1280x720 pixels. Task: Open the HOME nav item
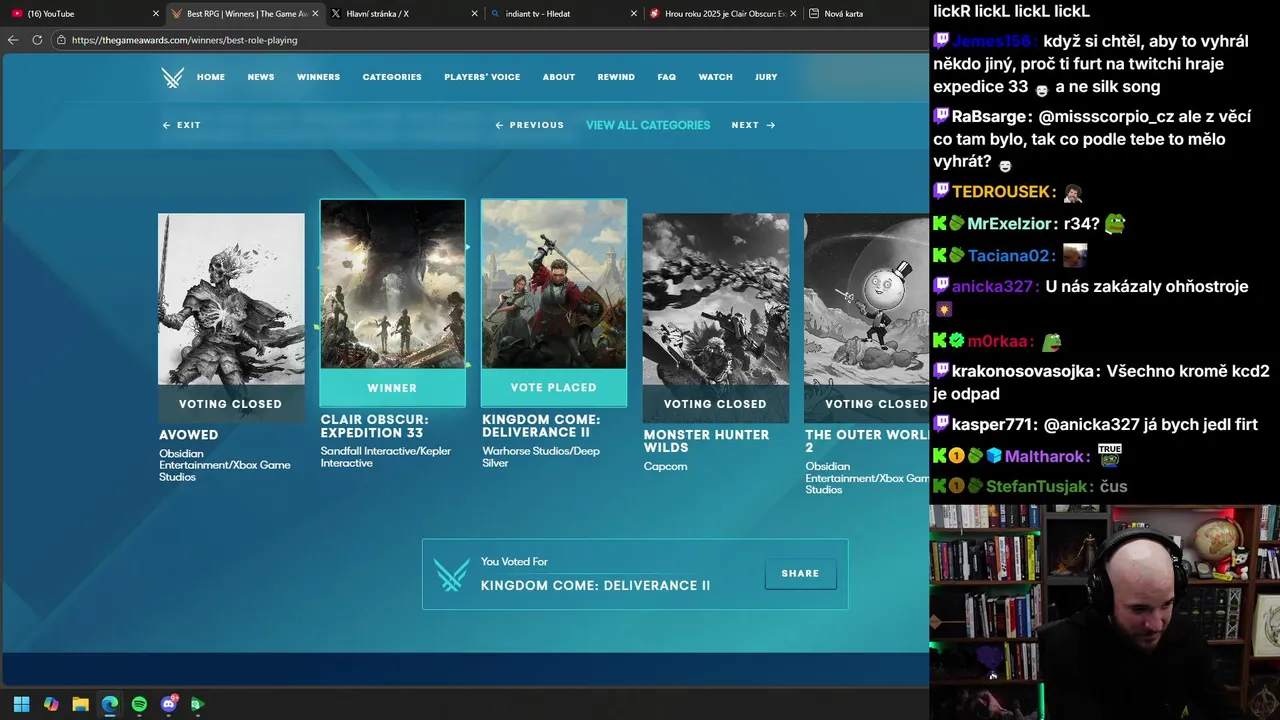[x=211, y=77]
